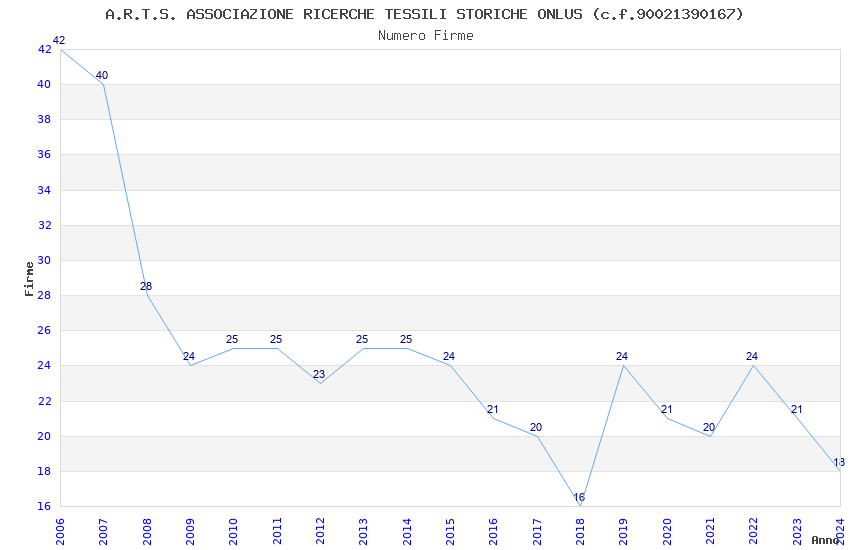Screen dimensions: 850x550
Task: Select the 2022 peak labeled 24
Action: (753, 365)
